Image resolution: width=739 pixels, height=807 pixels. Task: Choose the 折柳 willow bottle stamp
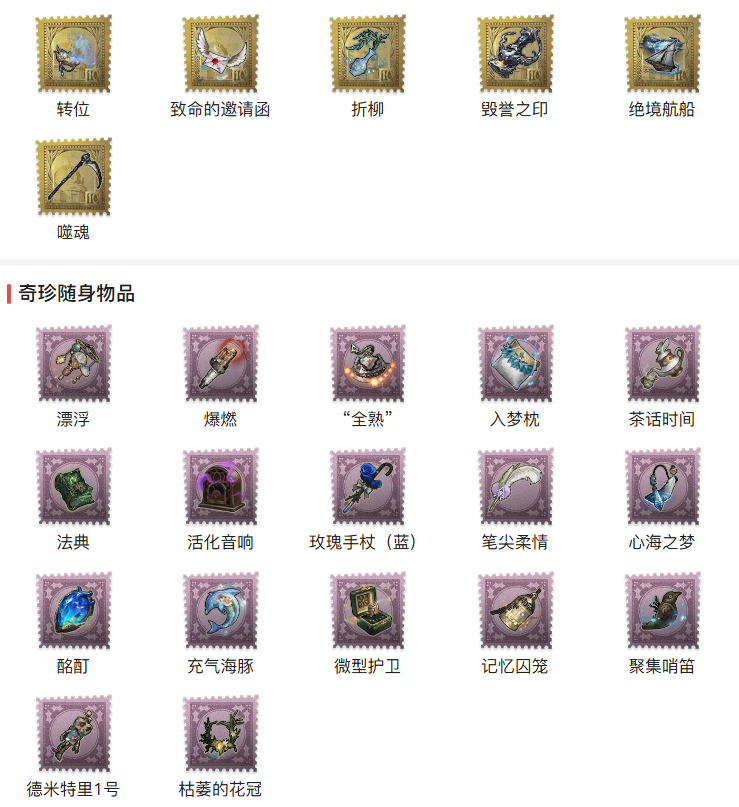point(367,54)
